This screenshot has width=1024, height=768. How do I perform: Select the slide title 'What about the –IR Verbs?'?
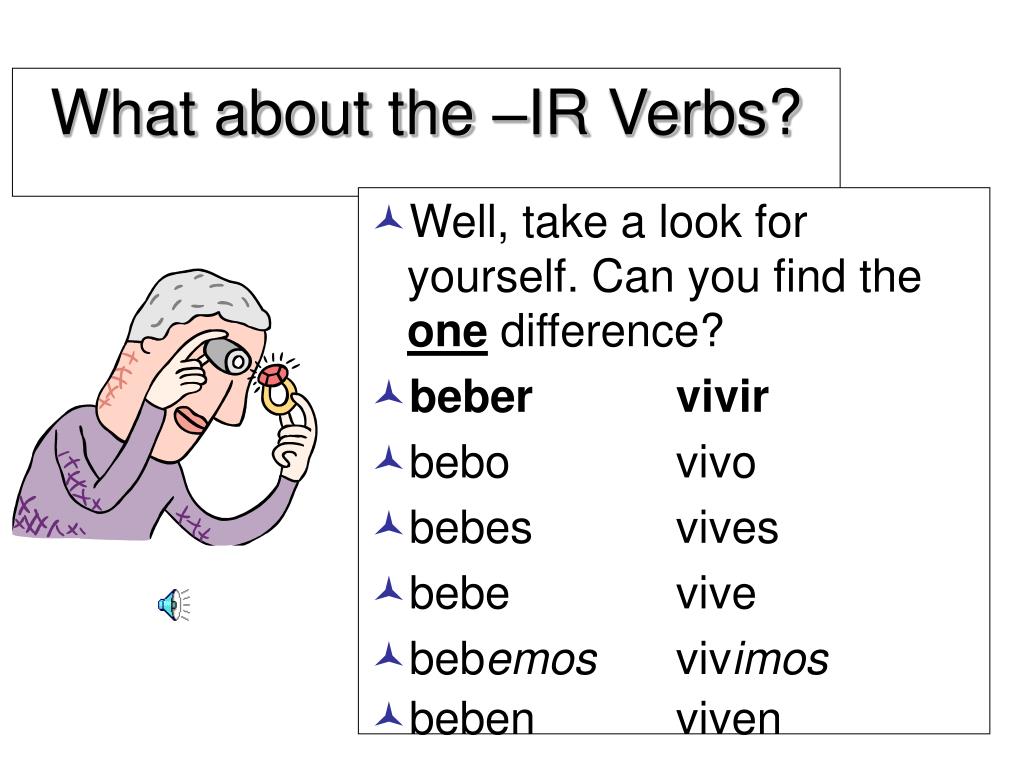click(x=426, y=112)
